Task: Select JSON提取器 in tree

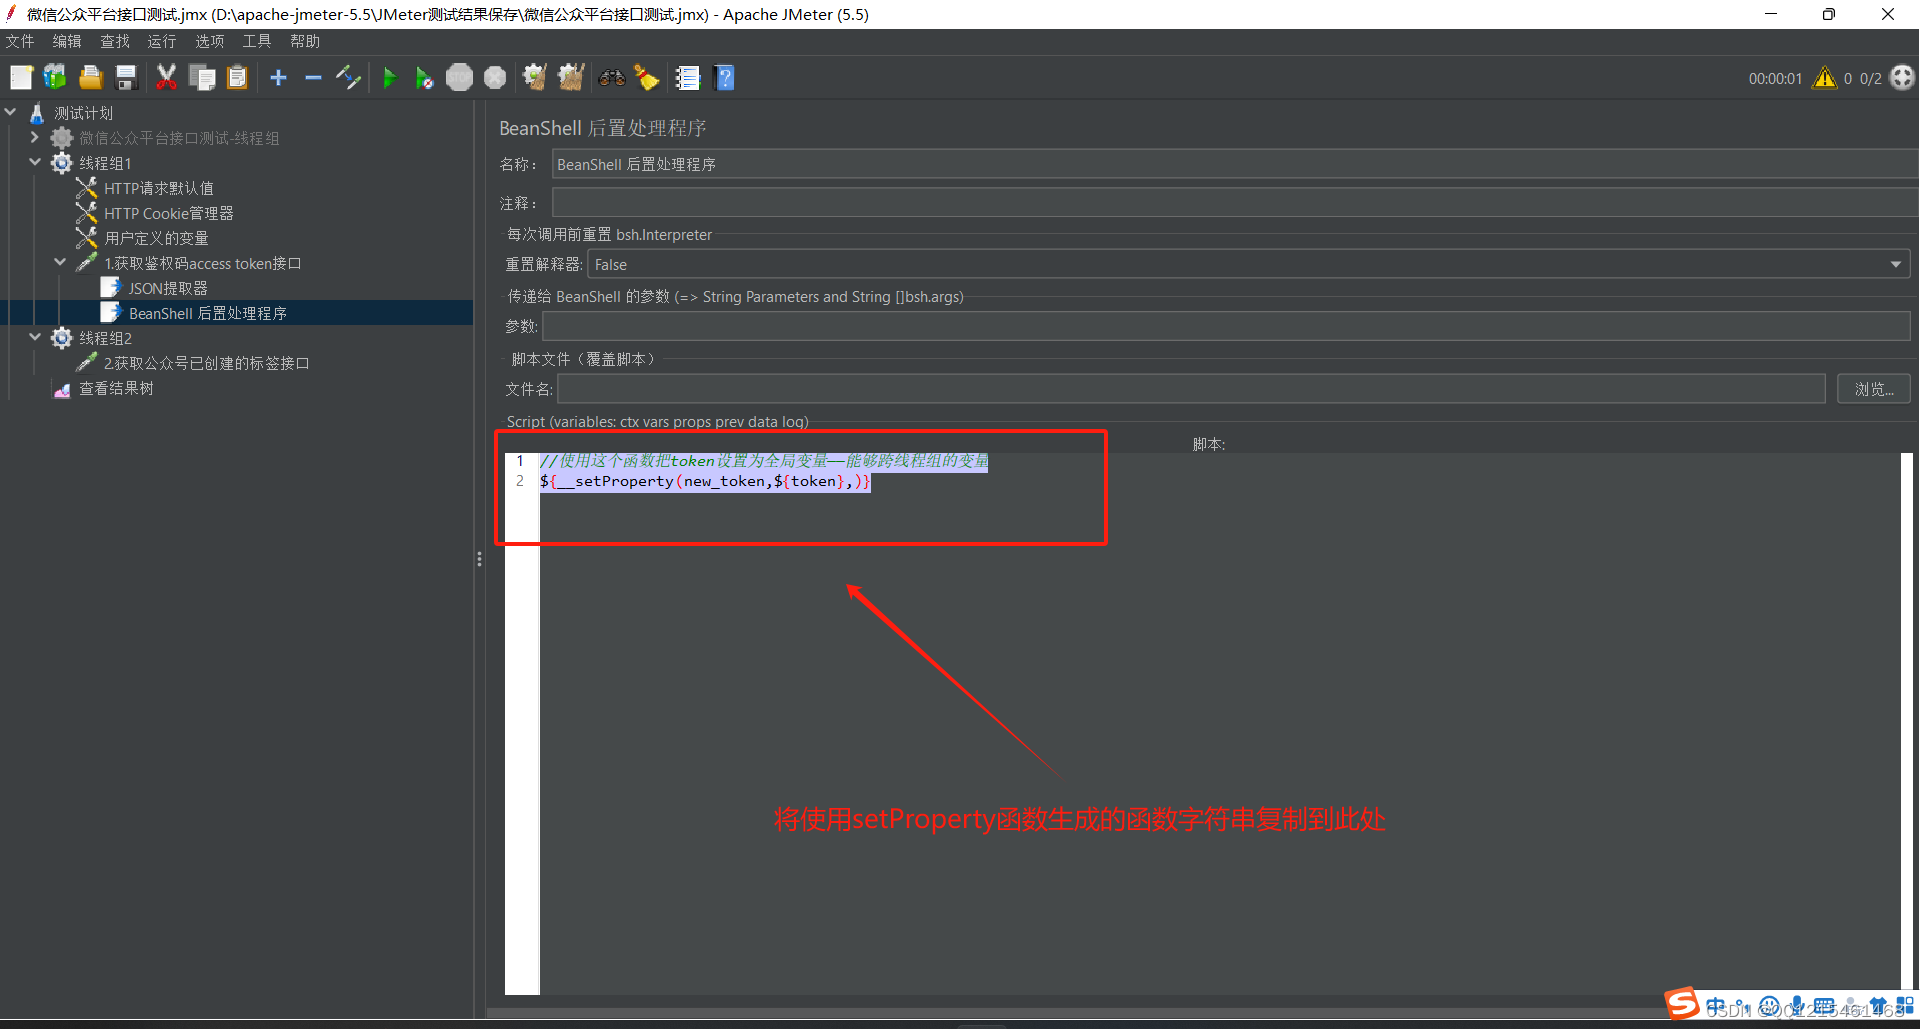Action: (167, 288)
